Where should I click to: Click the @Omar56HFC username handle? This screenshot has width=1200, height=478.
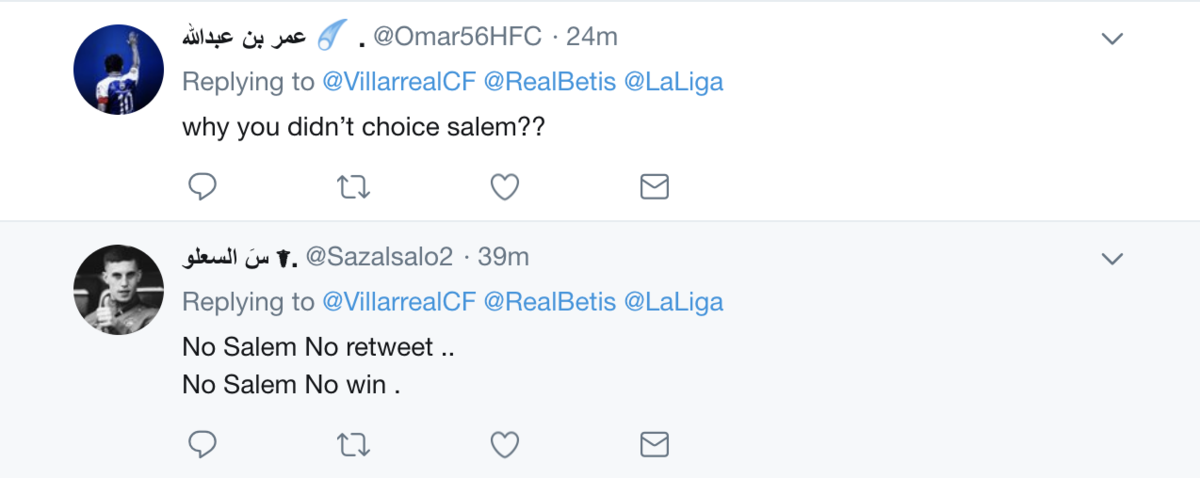click(457, 37)
